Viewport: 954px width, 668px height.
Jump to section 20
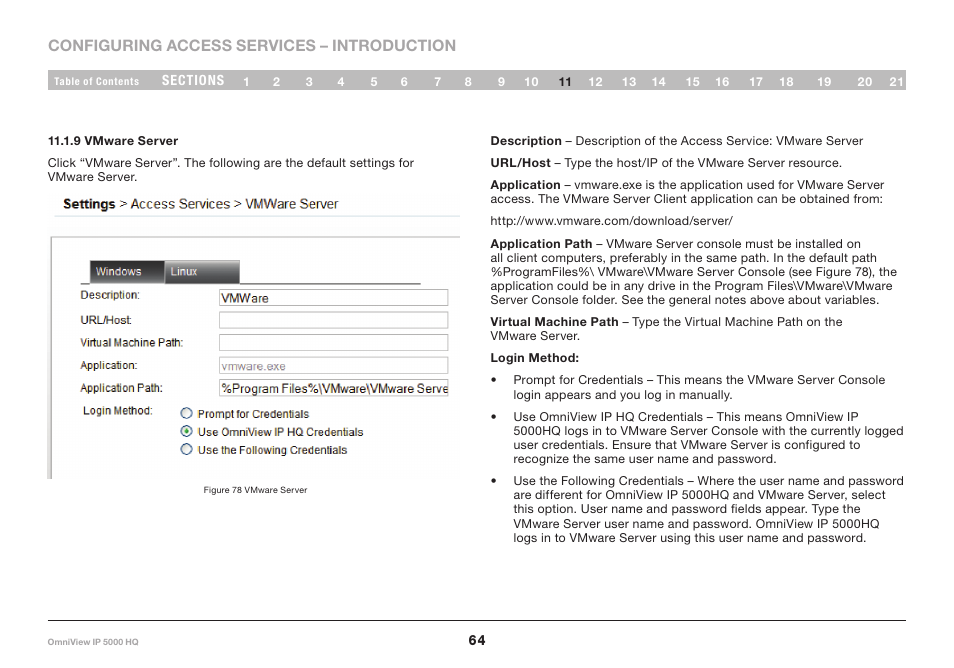click(865, 82)
